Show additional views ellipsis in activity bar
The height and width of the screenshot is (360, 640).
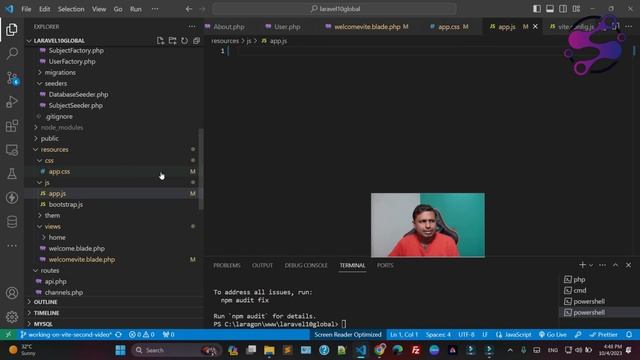click(12, 246)
